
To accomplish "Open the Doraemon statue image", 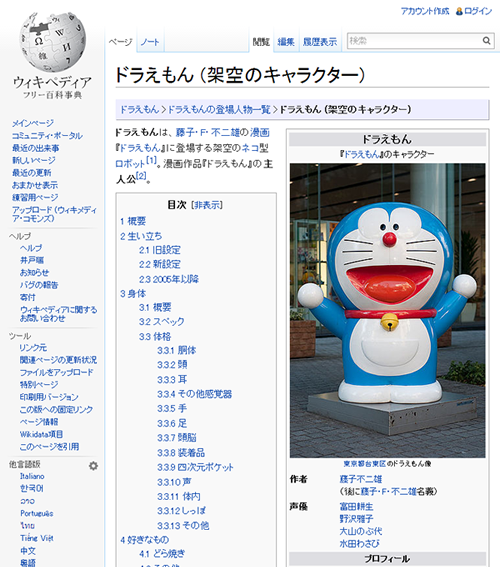I will click(x=387, y=311).
